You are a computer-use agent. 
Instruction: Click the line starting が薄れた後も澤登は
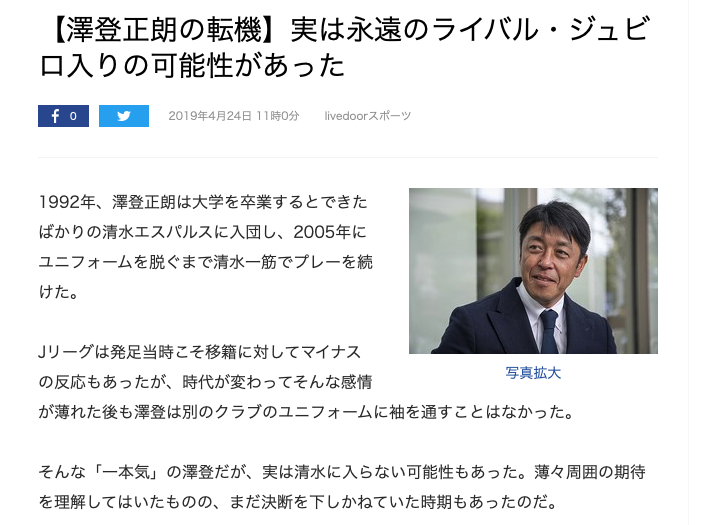pos(306,412)
